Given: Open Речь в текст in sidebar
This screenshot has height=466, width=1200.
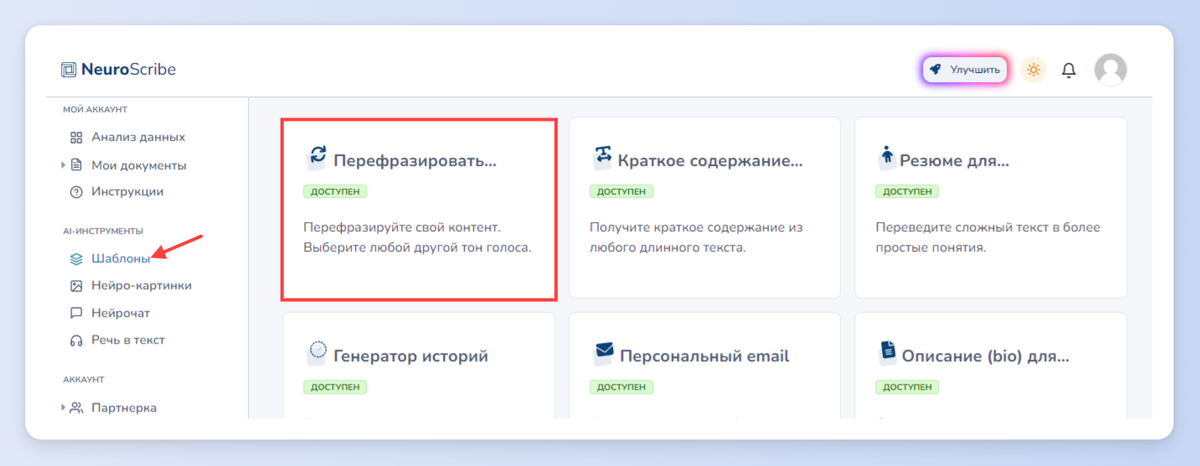Looking at the screenshot, I should (x=128, y=340).
